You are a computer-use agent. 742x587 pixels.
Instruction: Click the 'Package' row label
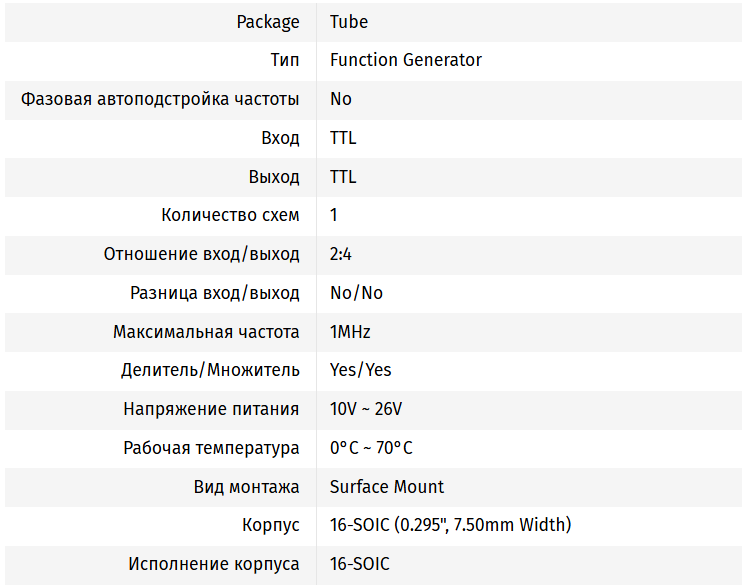click(267, 21)
